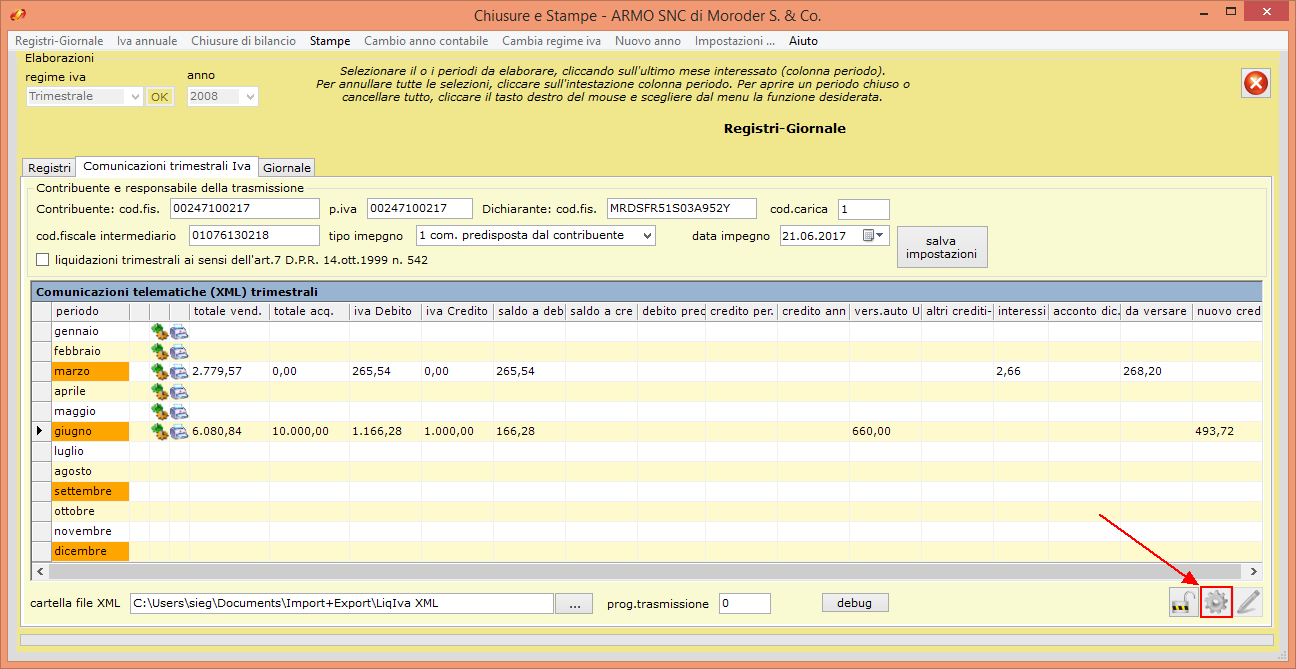Click the printer icon in the febbraio row
The width and height of the screenshot is (1296, 669).
(x=179, y=352)
